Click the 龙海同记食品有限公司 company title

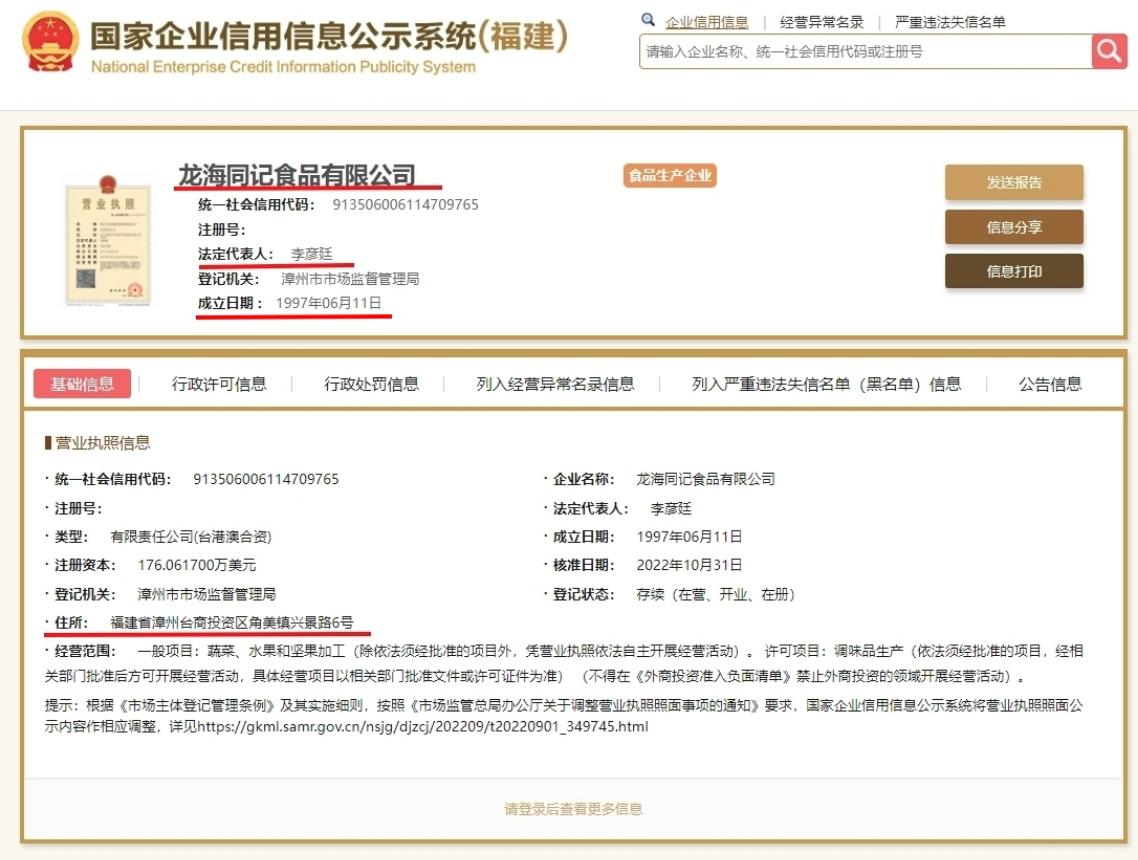coord(297,176)
